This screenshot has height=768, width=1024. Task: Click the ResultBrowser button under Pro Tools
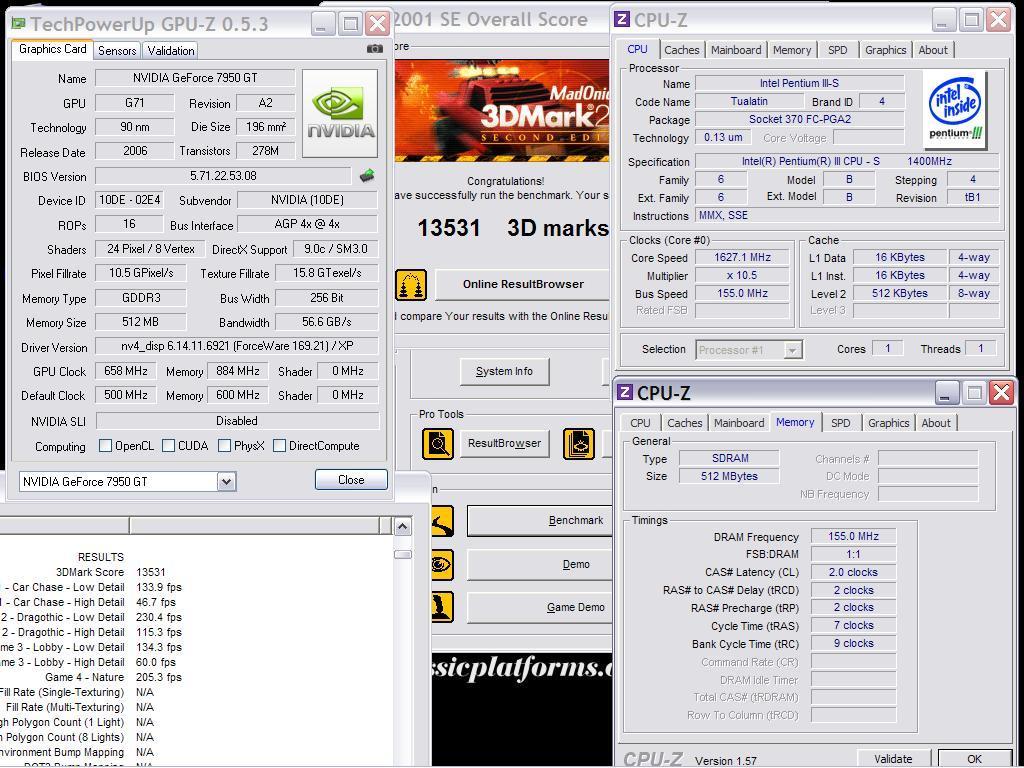504,443
